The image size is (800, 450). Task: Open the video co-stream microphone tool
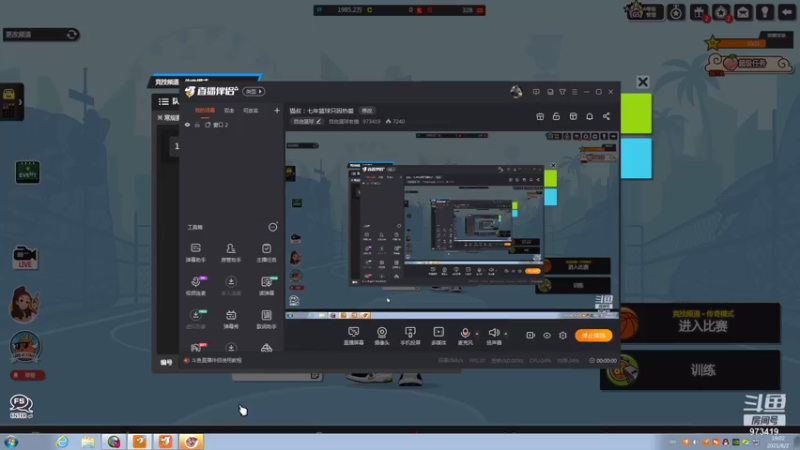tap(195, 286)
